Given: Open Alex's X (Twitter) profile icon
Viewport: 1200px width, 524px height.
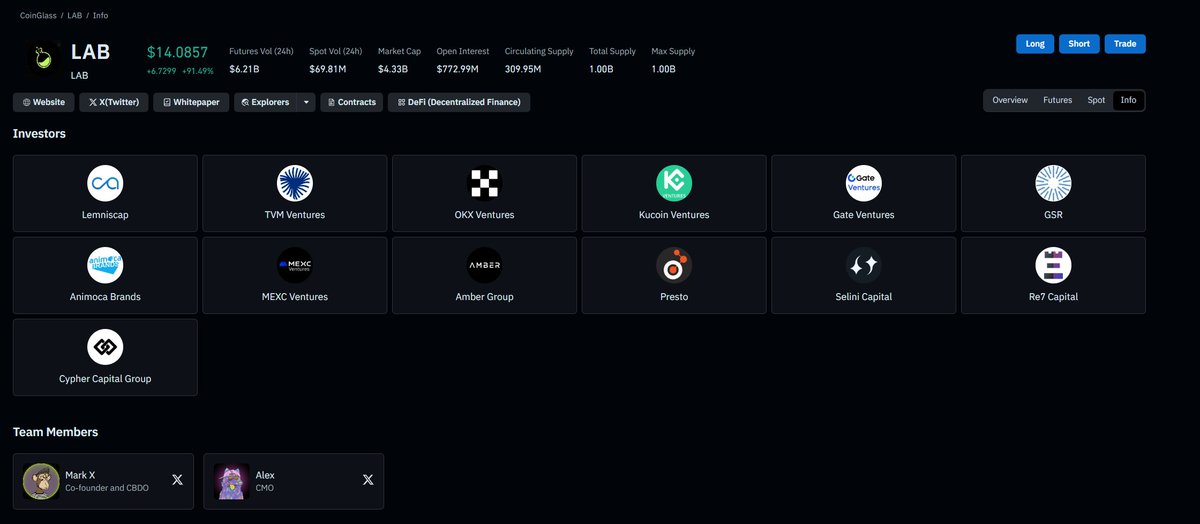Looking at the screenshot, I should click(x=367, y=480).
